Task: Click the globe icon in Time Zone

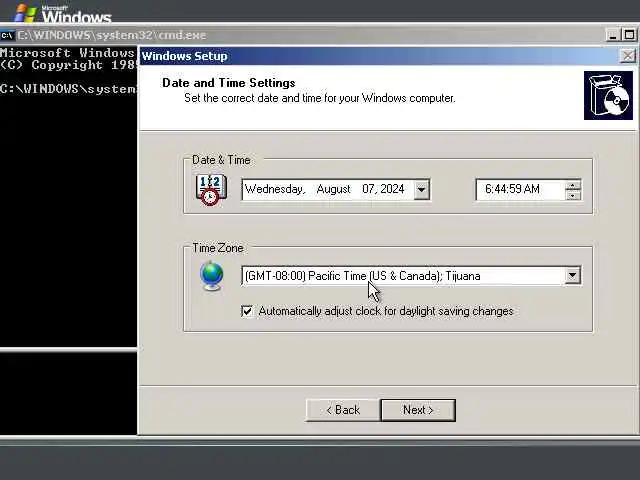Action: (212, 276)
